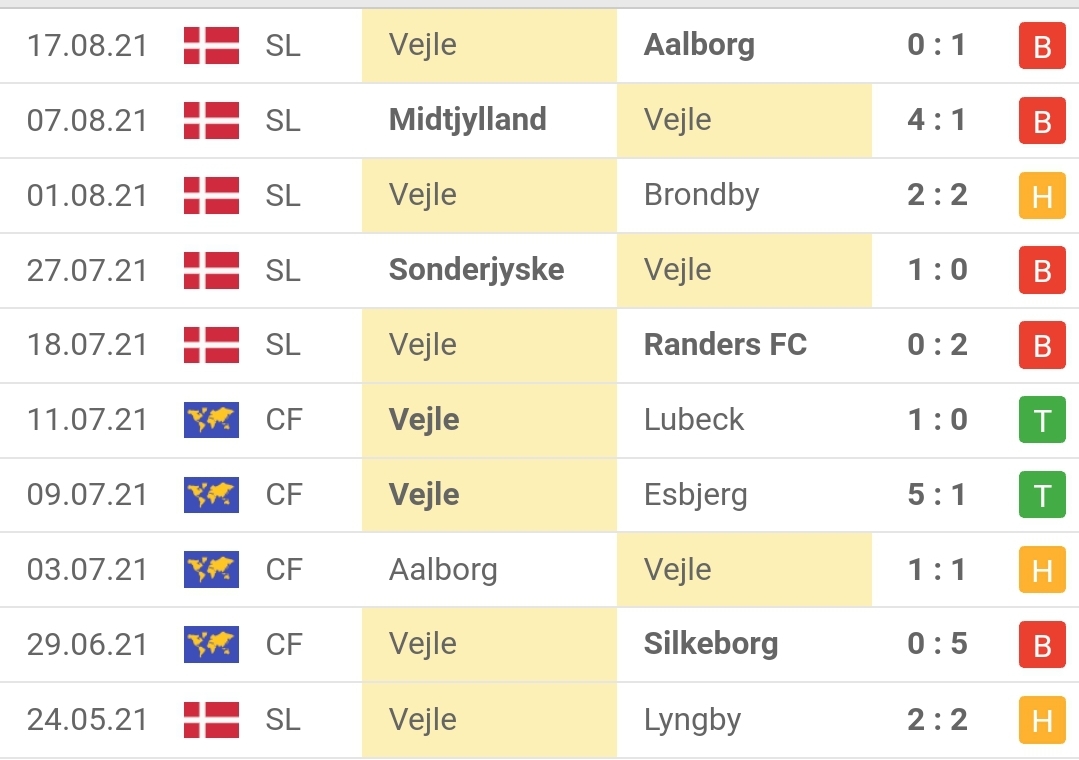This screenshot has height=760, width=1079.
Task: Click the date 24.05.21
Action: tap(88, 719)
